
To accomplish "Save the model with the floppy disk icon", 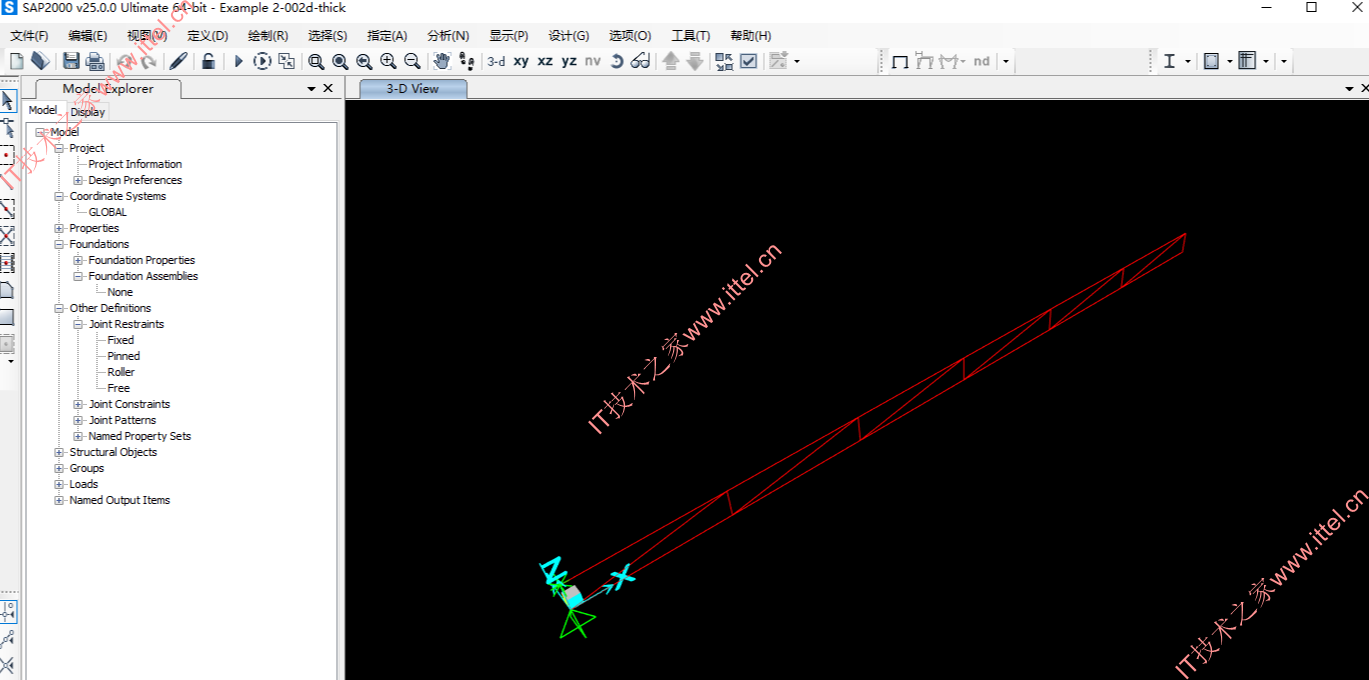I will point(71,61).
